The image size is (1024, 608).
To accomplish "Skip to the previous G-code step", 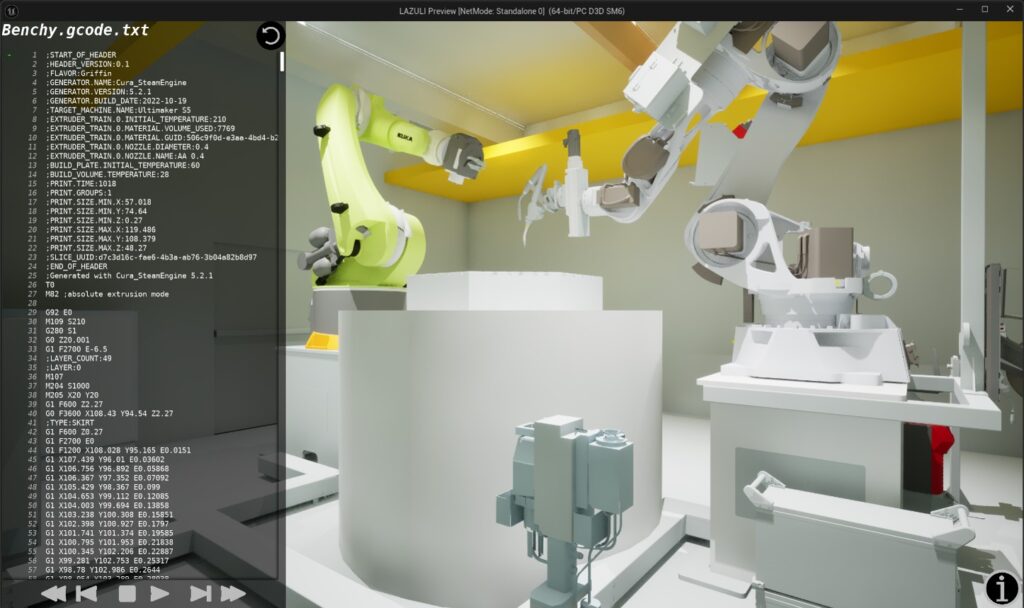I will (88, 593).
